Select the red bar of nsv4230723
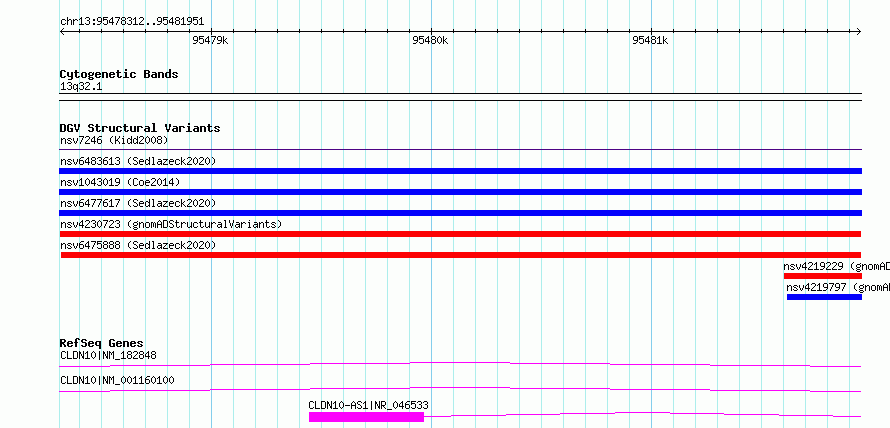The image size is (890, 428). [x=460, y=234]
